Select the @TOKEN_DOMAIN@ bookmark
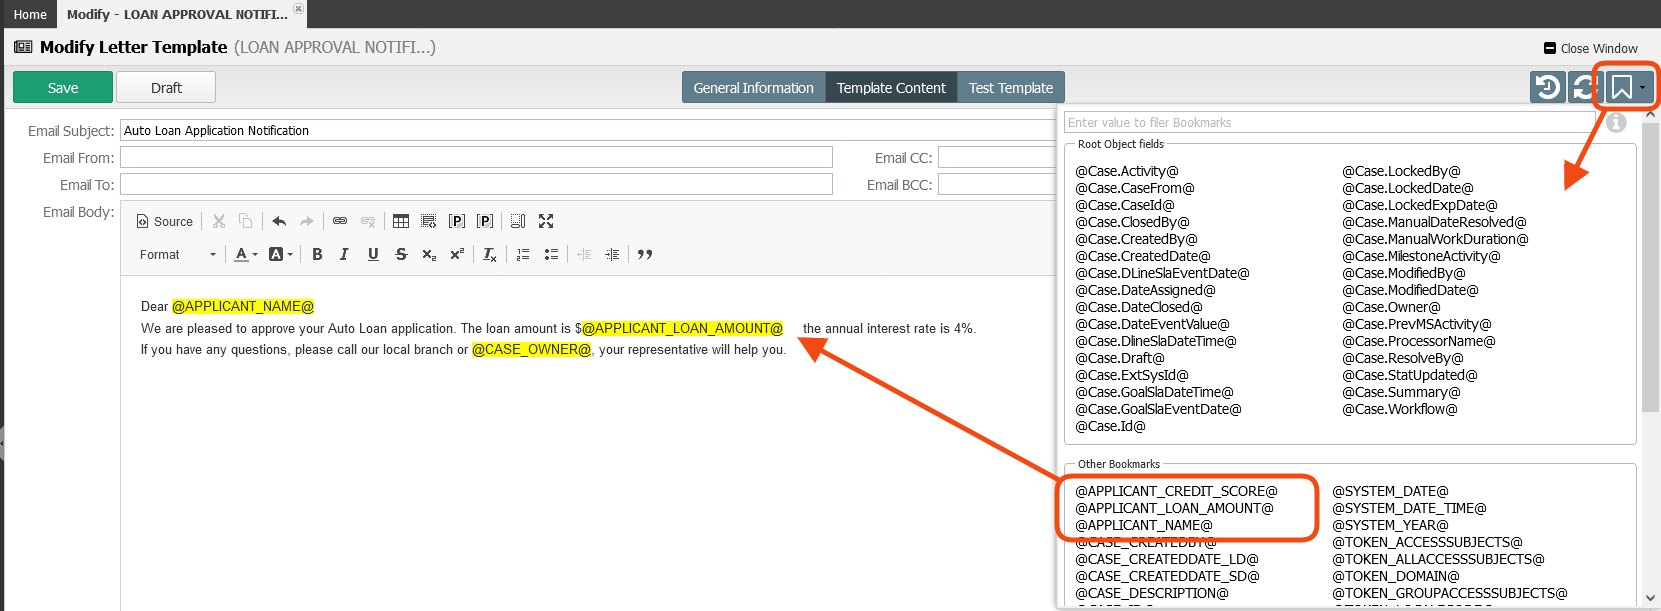Screen dimensions: 1661x611 pos(1396,576)
